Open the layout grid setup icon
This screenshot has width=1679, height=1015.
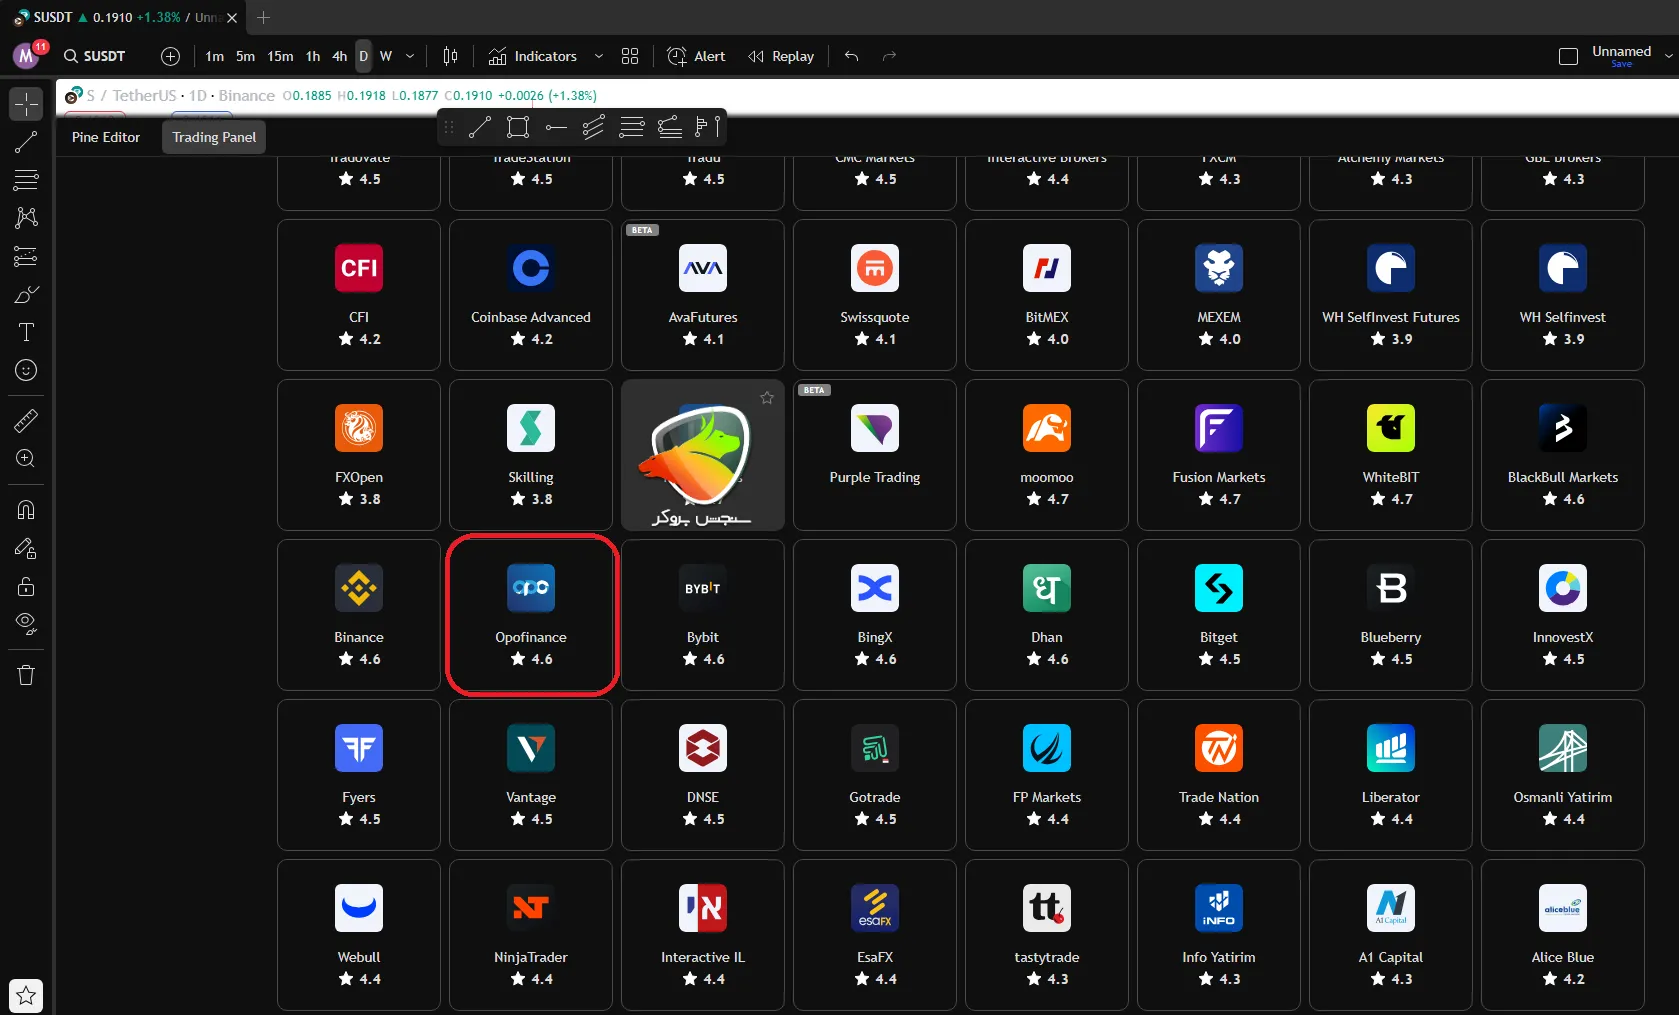point(630,56)
